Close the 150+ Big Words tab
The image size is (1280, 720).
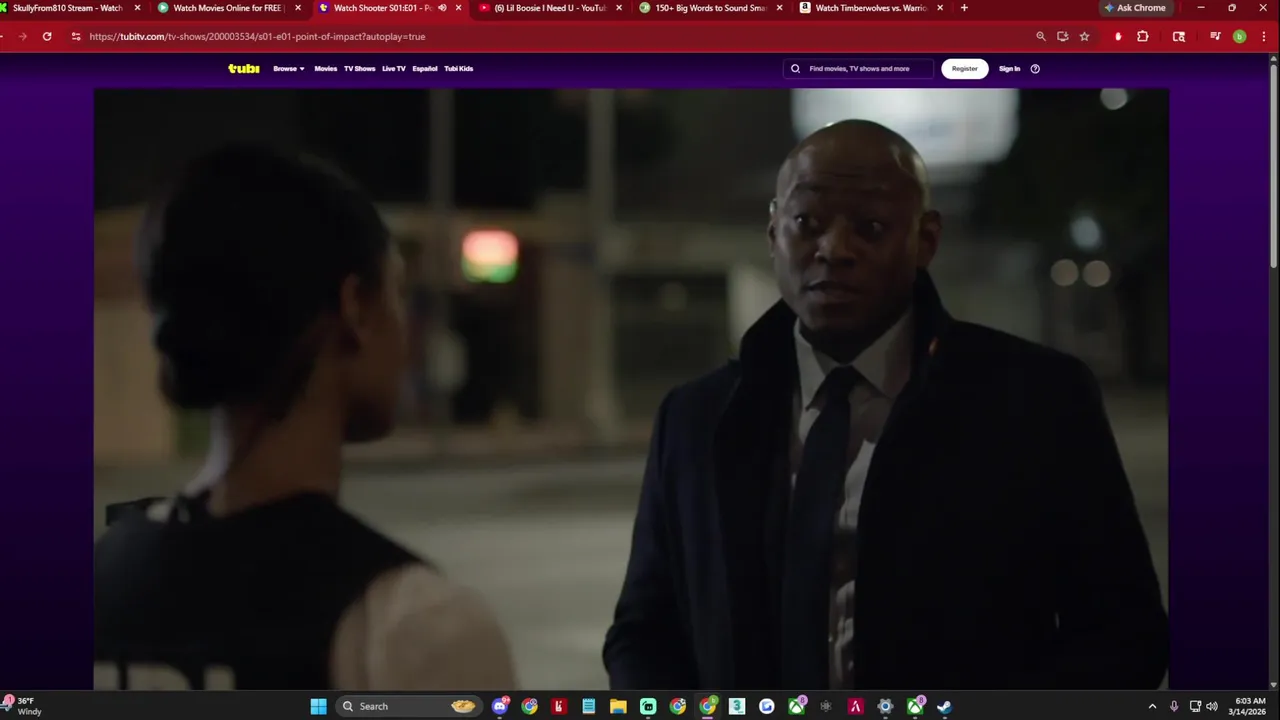point(779,8)
